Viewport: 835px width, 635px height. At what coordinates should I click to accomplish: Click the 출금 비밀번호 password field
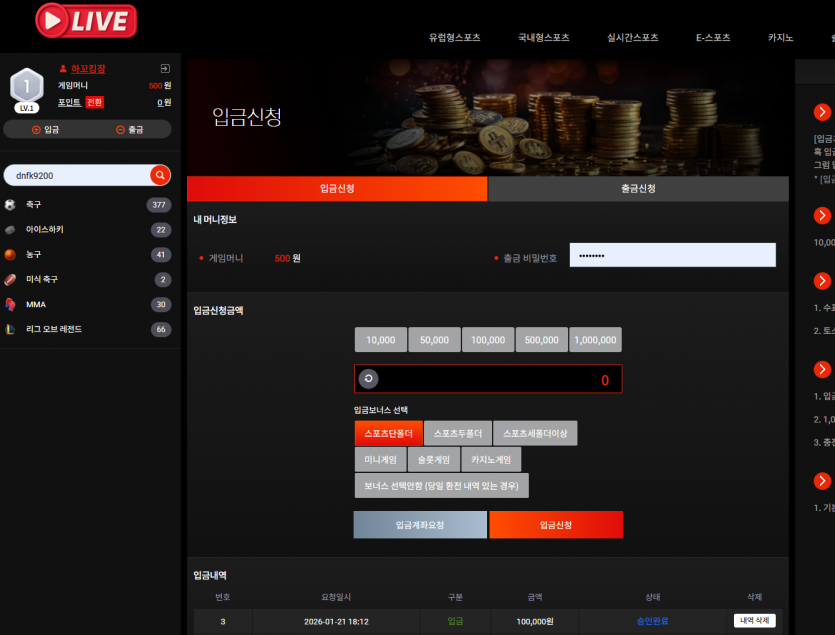[x=673, y=255]
